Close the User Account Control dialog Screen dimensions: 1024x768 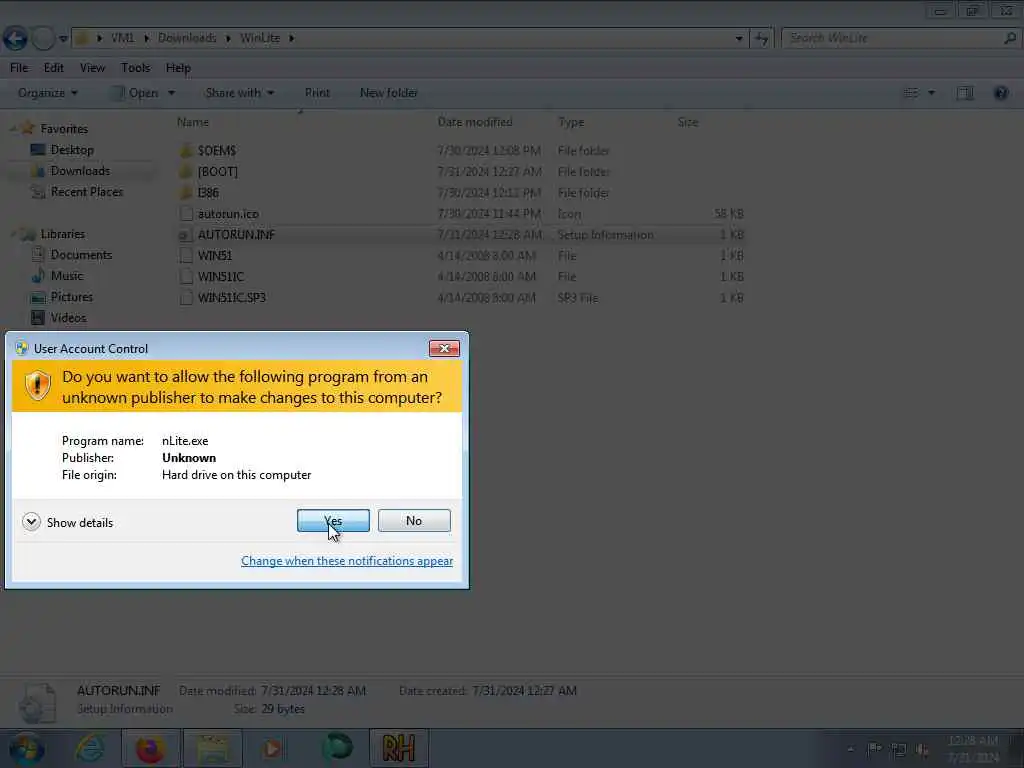(444, 349)
